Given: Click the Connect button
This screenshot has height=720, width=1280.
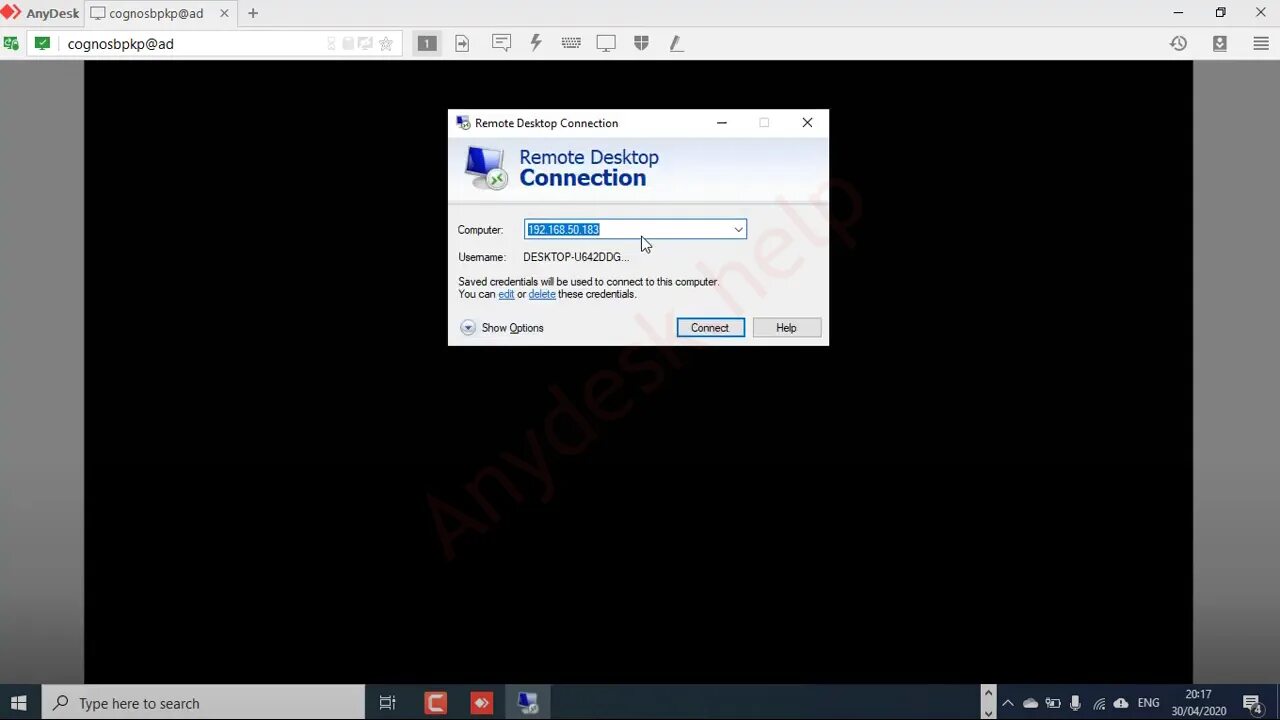Looking at the screenshot, I should tap(710, 328).
